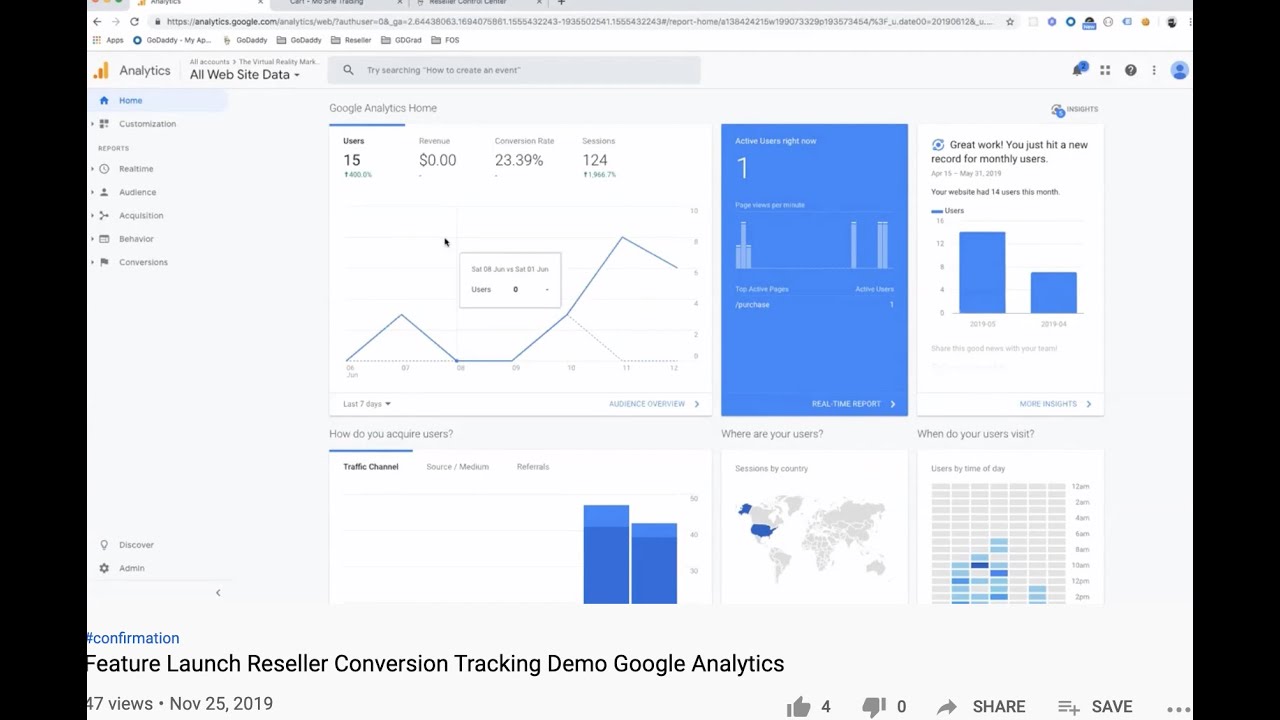Viewport: 1280px width, 720px height.
Task: Click the 2019-05 users bar
Action: pyautogui.click(x=982, y=273)
